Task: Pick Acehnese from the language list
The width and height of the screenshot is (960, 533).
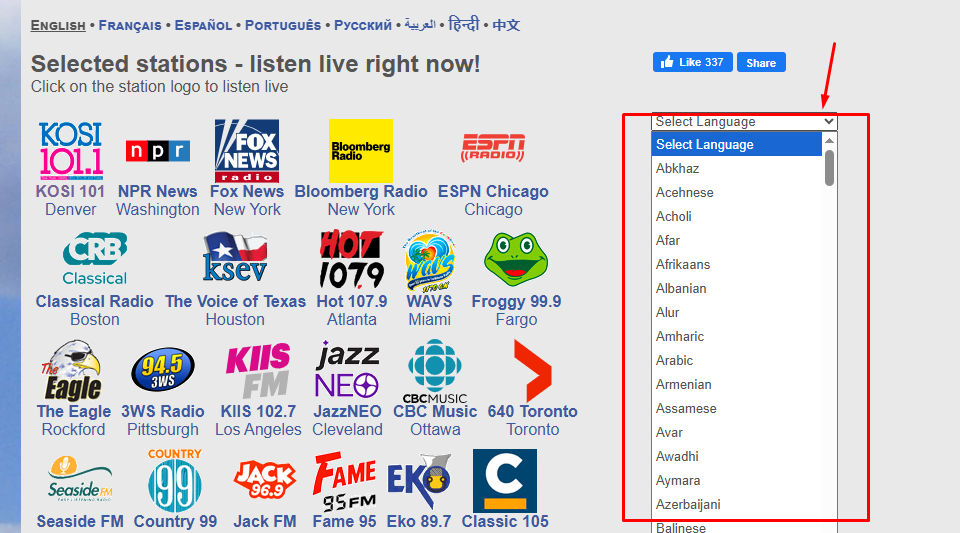Action: click(737, 192)
